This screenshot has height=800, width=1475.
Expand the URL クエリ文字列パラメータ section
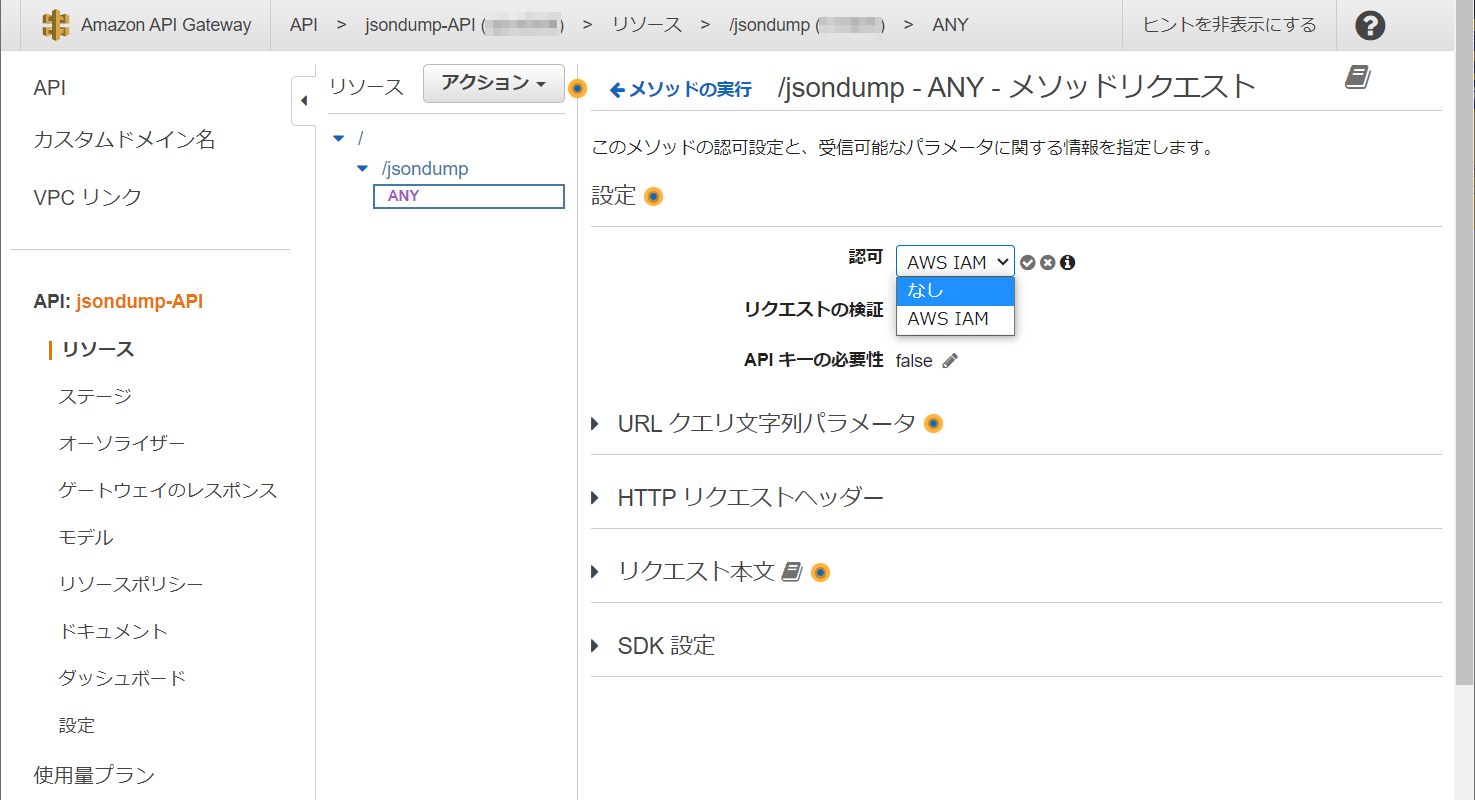coord(766,424)
